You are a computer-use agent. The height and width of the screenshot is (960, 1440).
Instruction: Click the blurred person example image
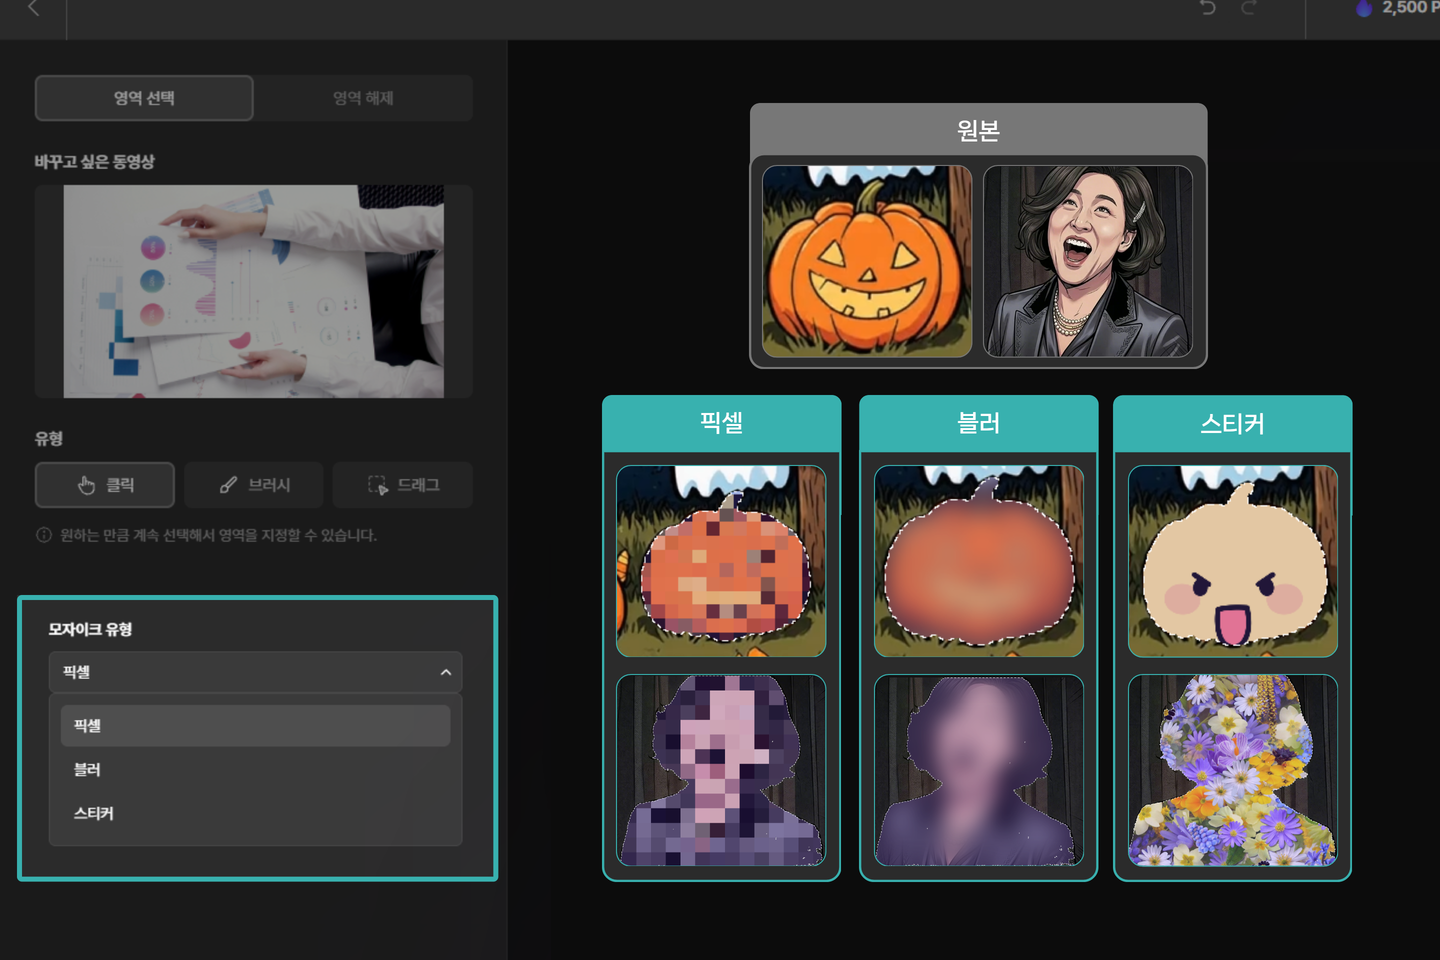(x=979, y=770)
